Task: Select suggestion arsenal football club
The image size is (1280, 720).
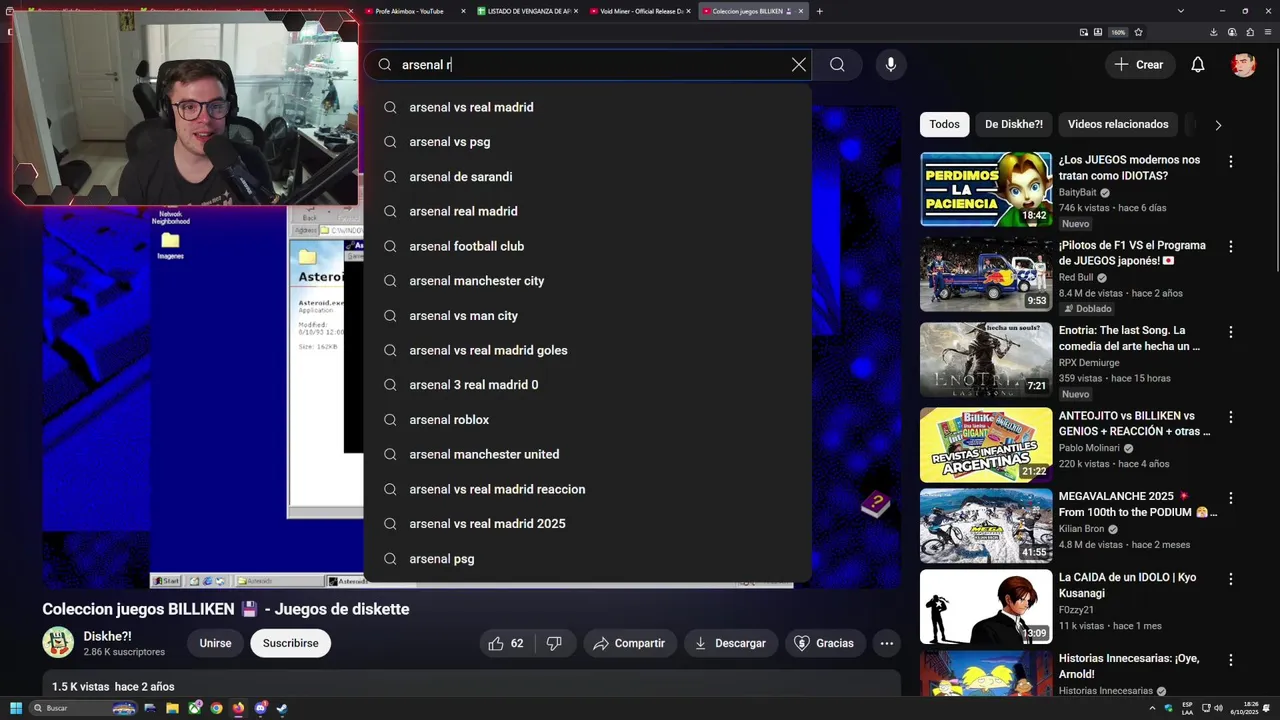Action: (587, 246)
